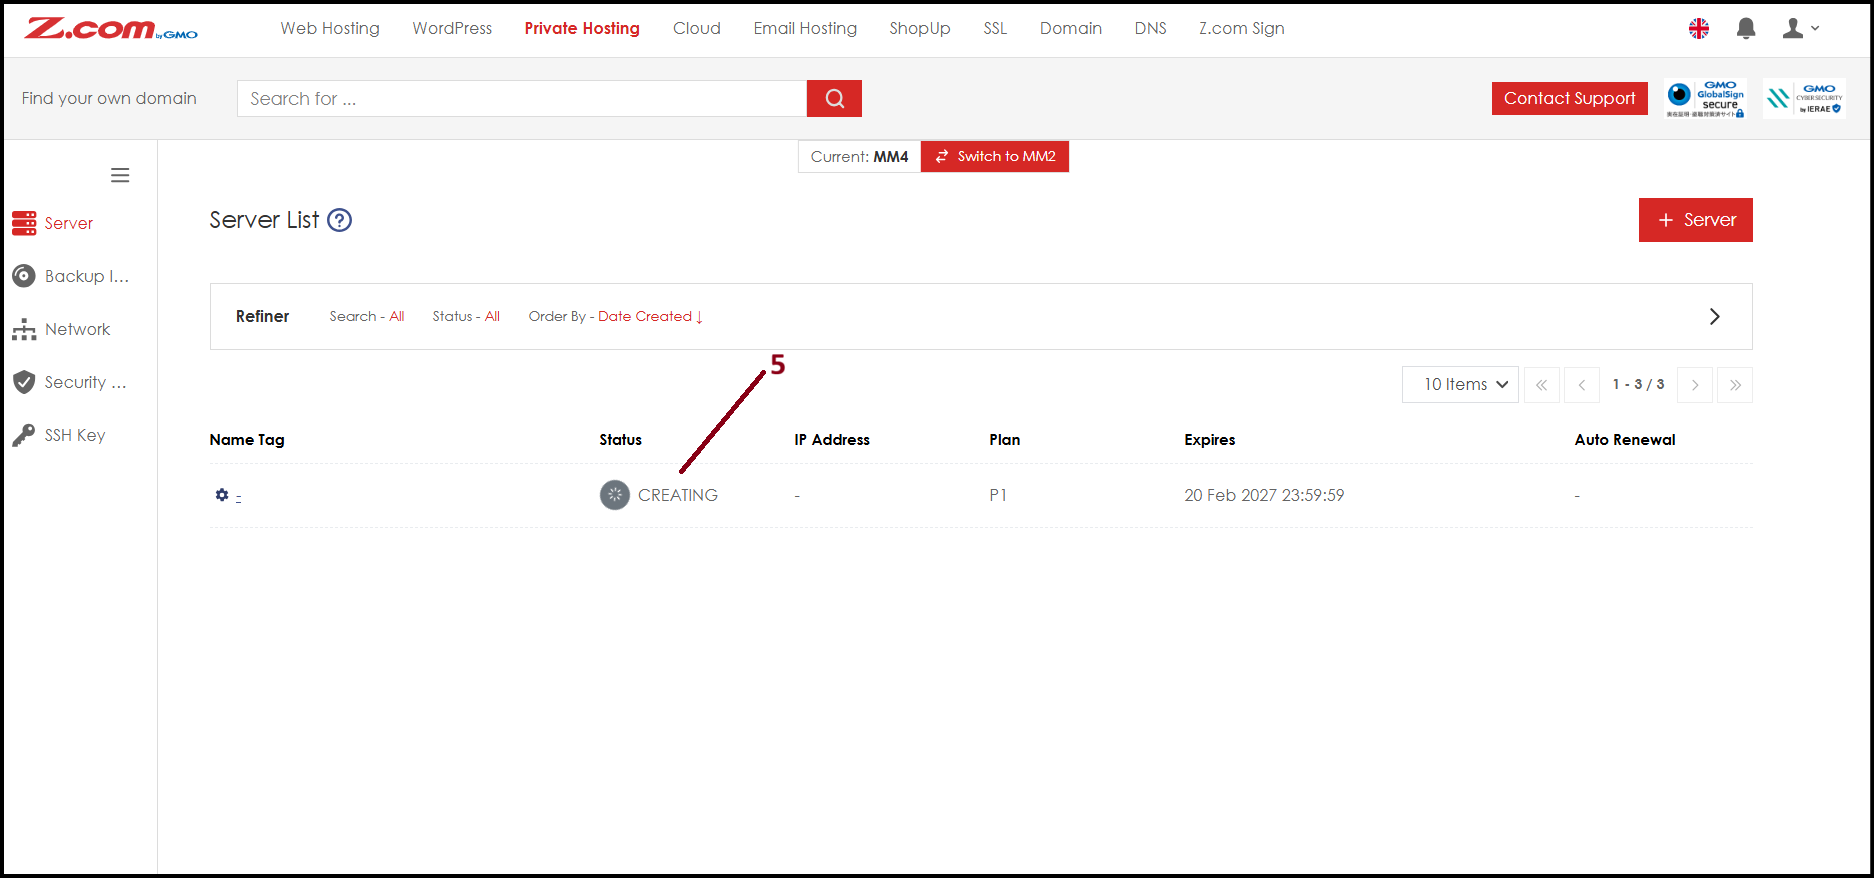Click the CREATING status text
Viewport: 1874px width, 878px height.
pos(678,495)
